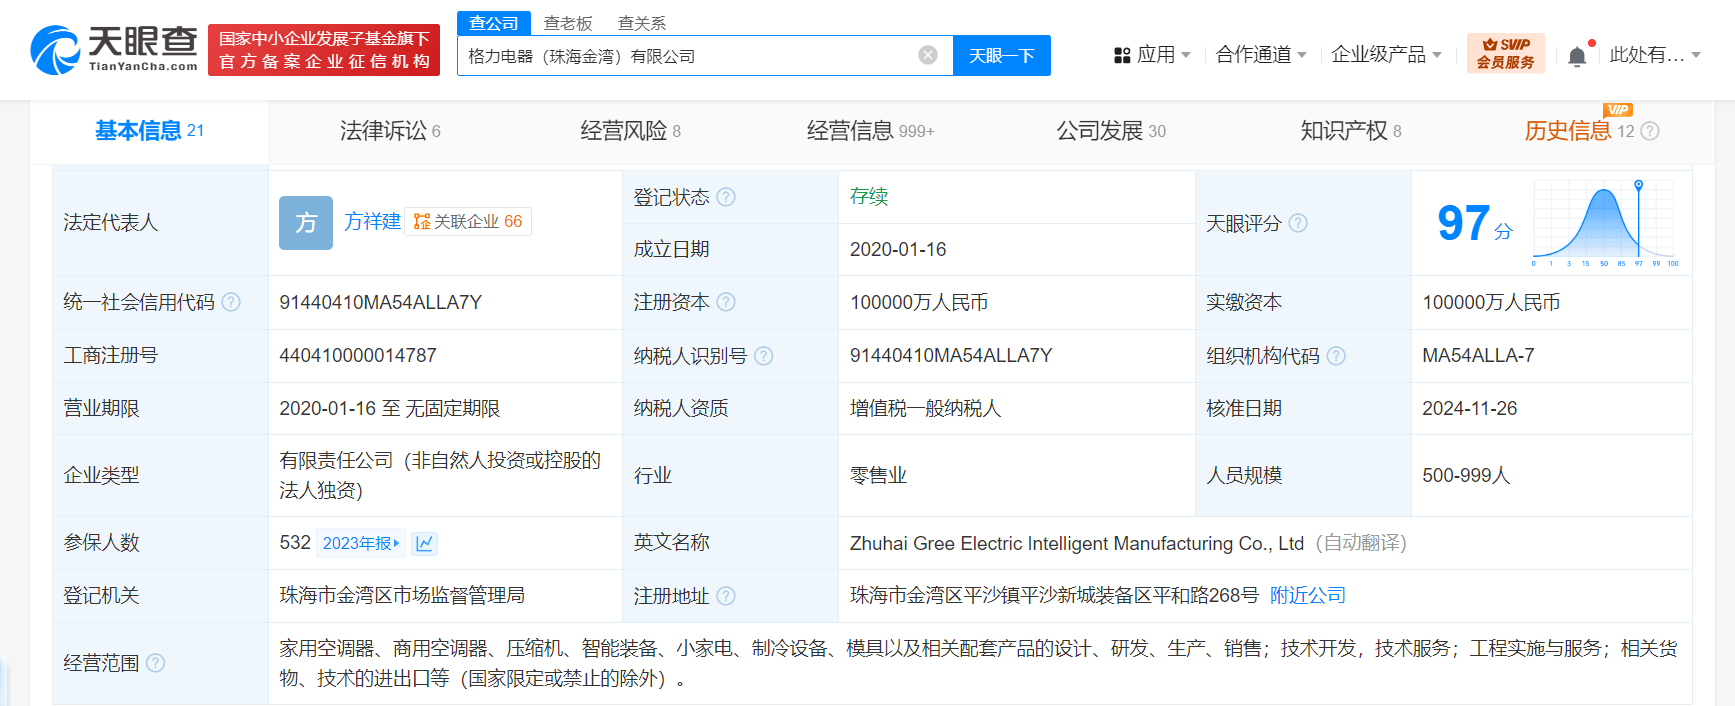Show help for 注册地址
The image size is (1735, 706).
pos(726,596)
